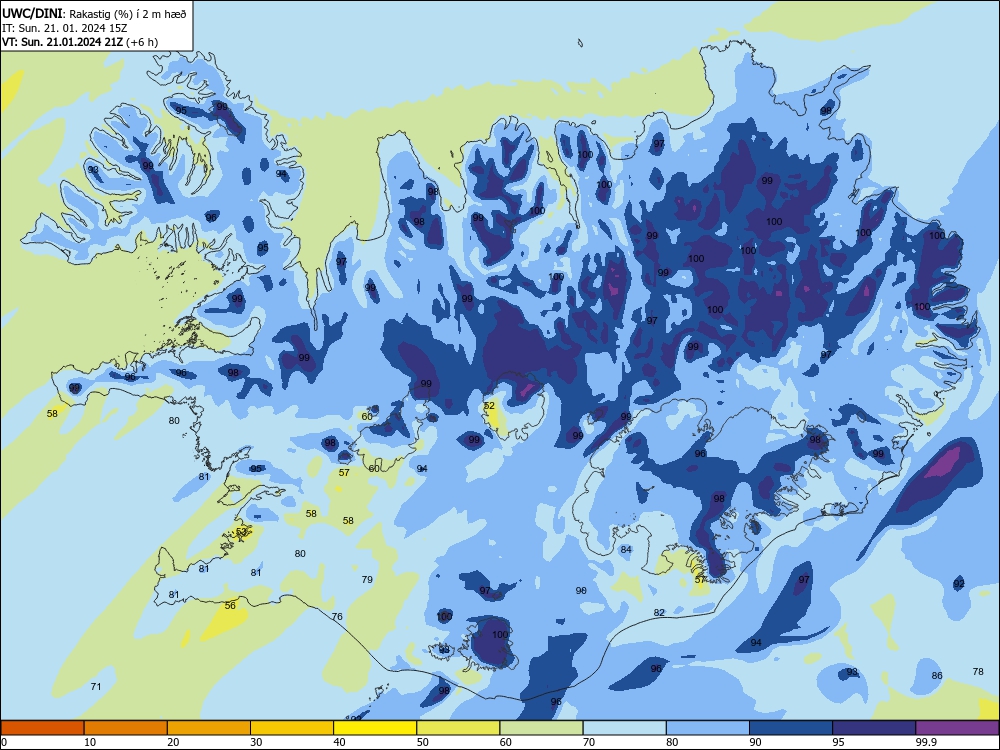
Task: Click the humidity value '84' on the map
Action: [626, 549]
